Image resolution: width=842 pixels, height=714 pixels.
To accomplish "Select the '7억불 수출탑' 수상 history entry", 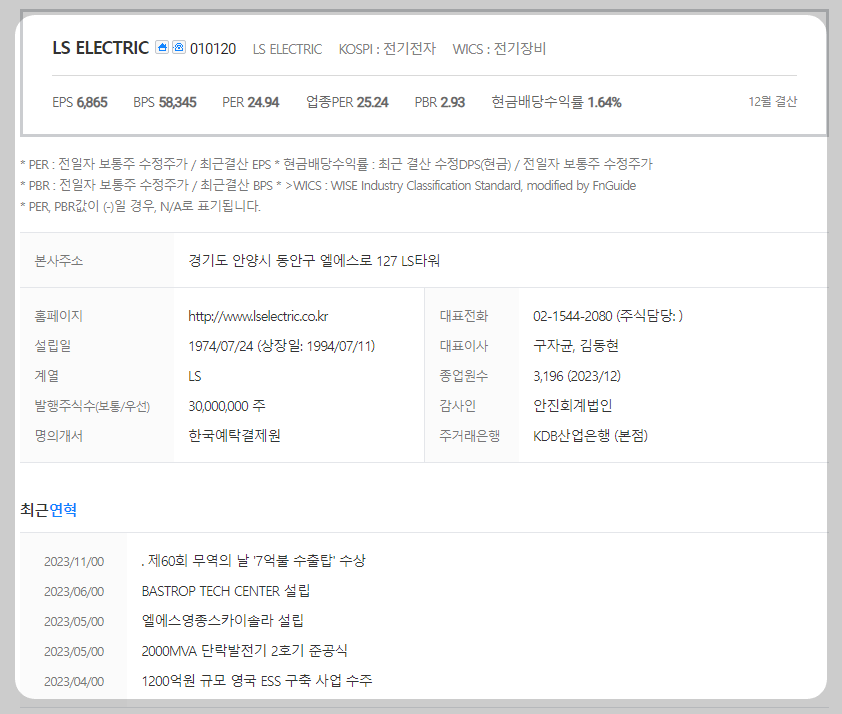I will coord(253,561).
